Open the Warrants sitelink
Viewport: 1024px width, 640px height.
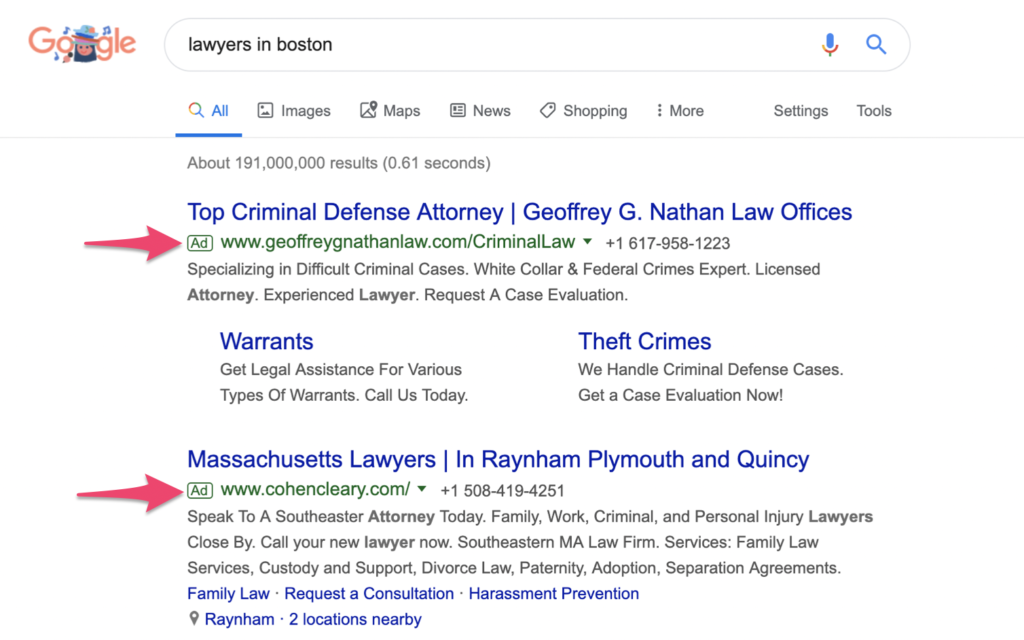click(266, 342)
